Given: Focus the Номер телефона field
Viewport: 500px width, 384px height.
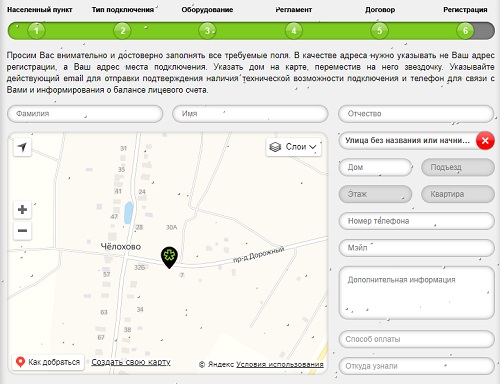Looking at the screenshot, I should pyautogui.click(x=416, y=221).
